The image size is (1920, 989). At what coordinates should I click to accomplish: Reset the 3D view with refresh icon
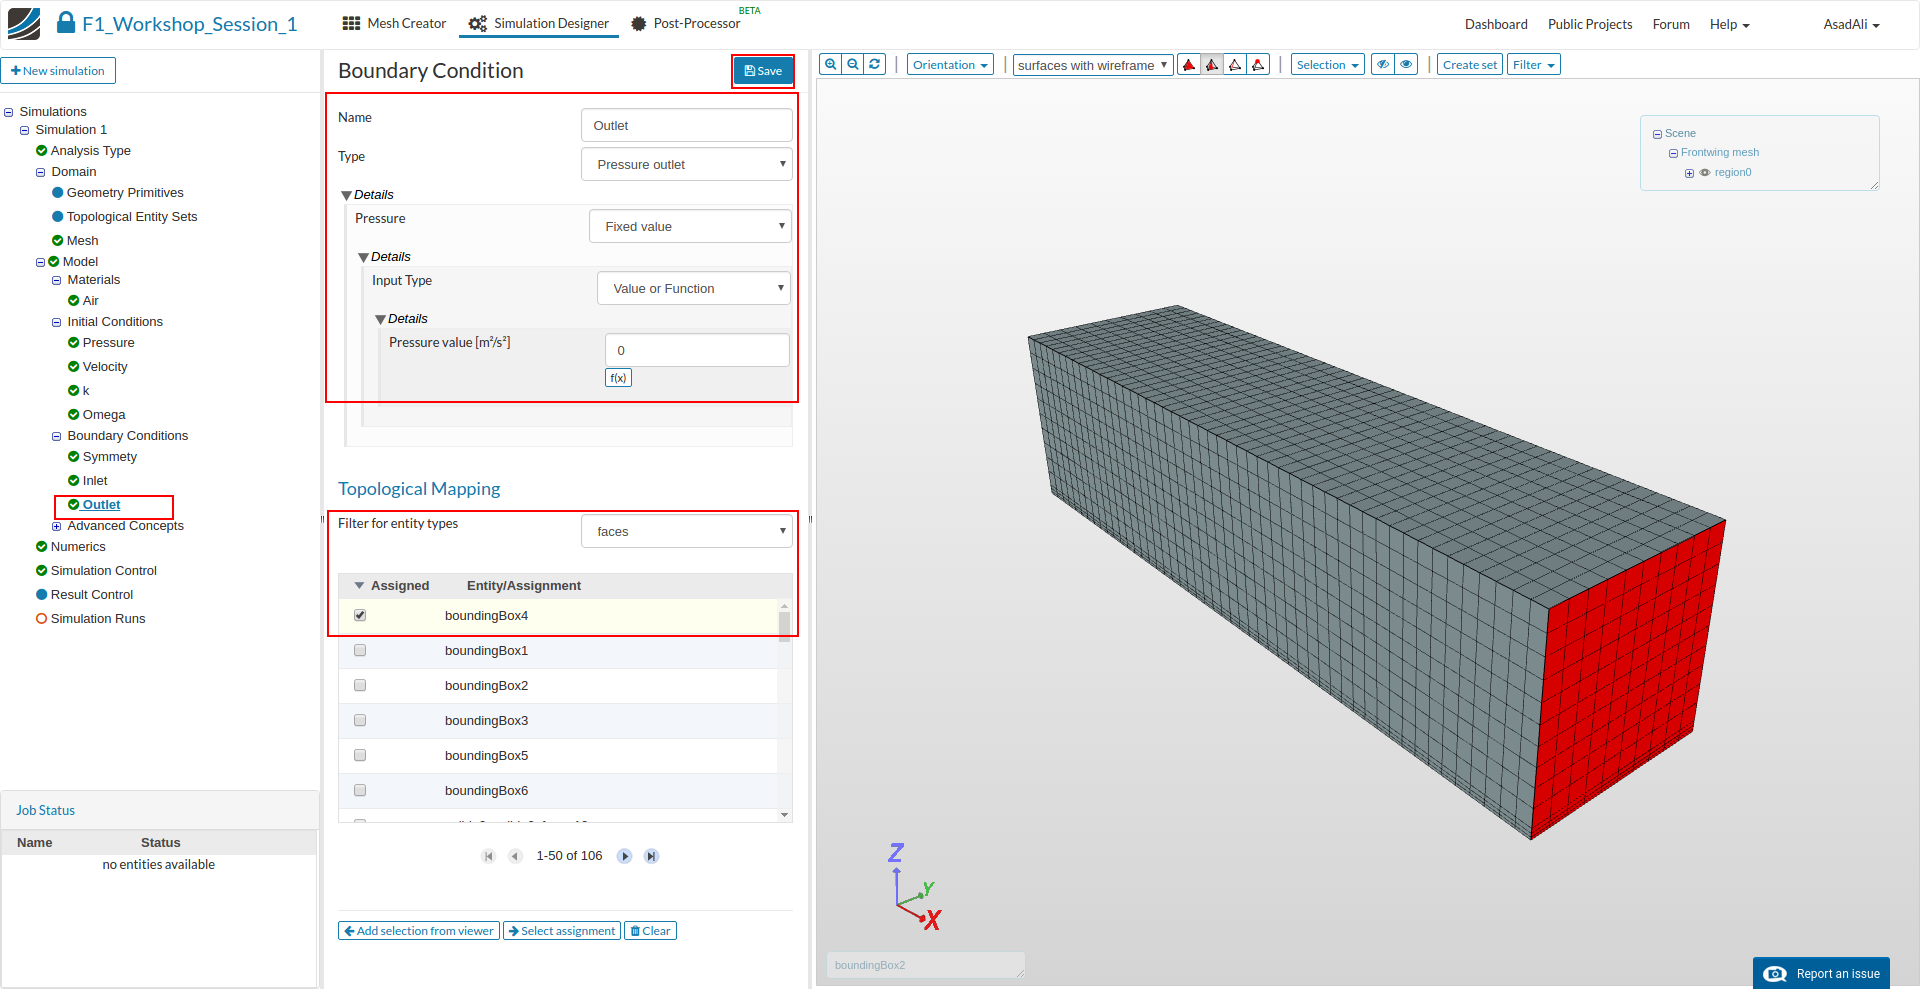875,65
